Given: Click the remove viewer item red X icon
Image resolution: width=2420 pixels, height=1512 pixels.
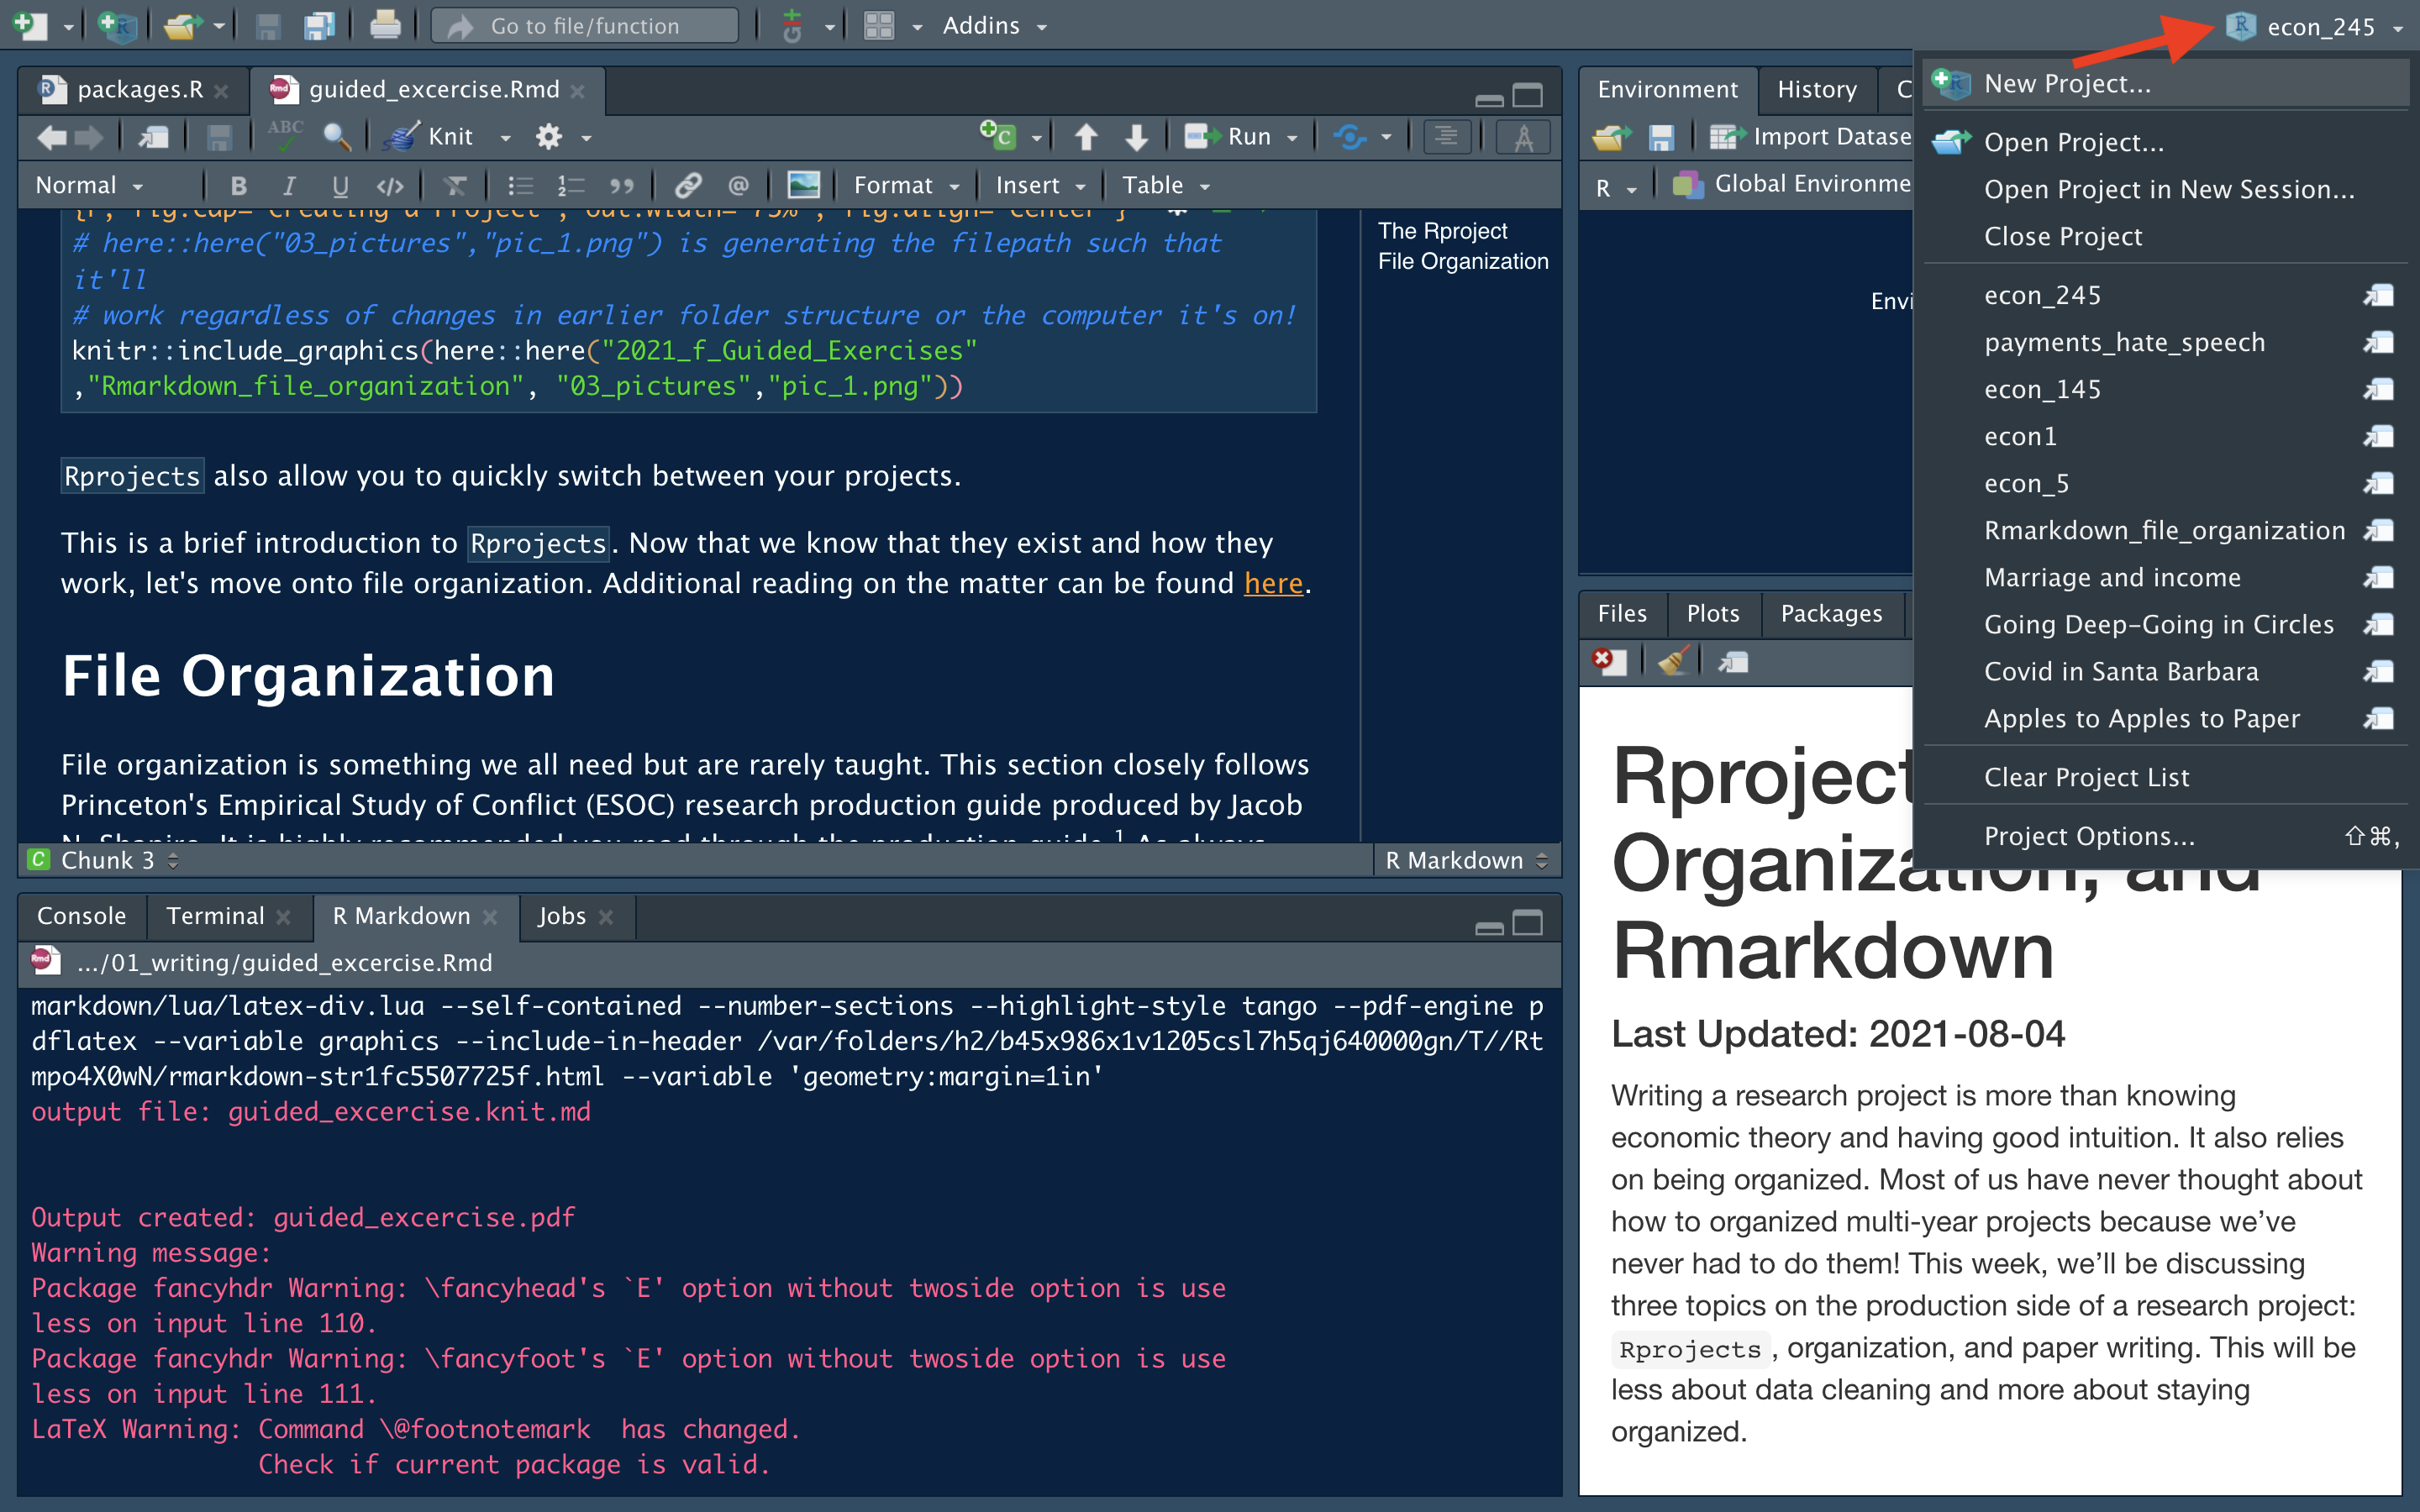Looking at the screenshot, I should [1609, 662].
